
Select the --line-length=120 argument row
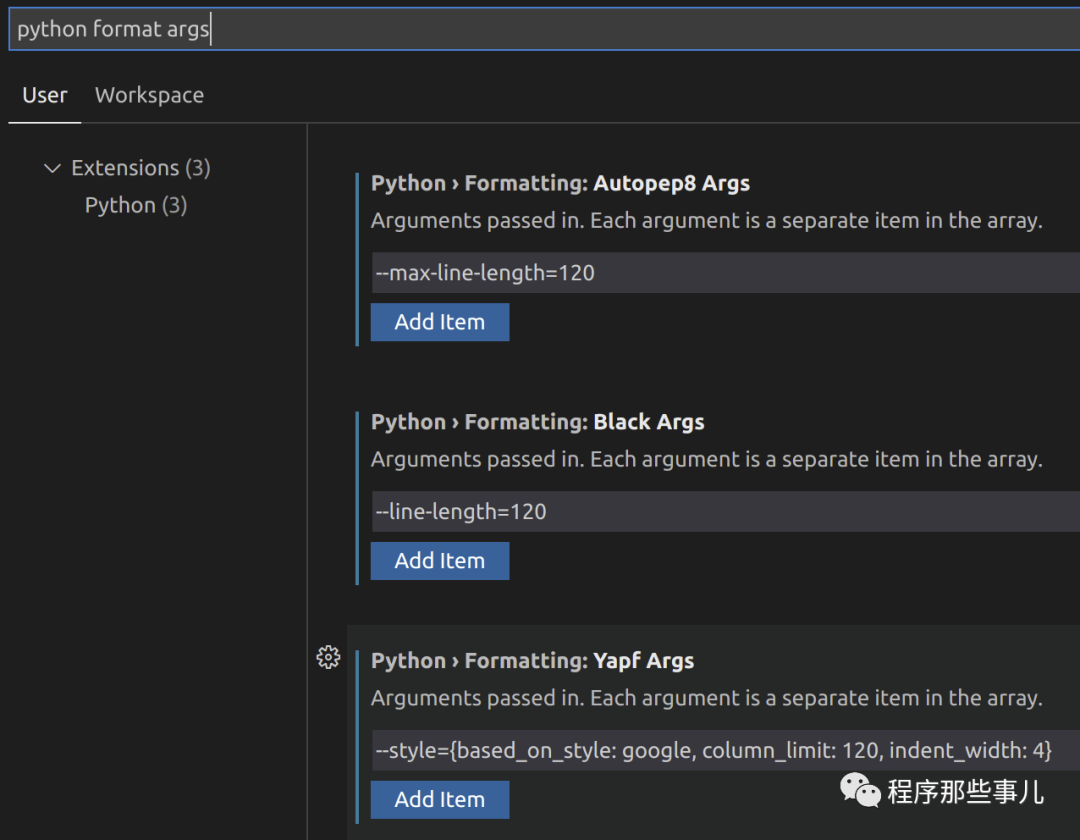[726, 512]
